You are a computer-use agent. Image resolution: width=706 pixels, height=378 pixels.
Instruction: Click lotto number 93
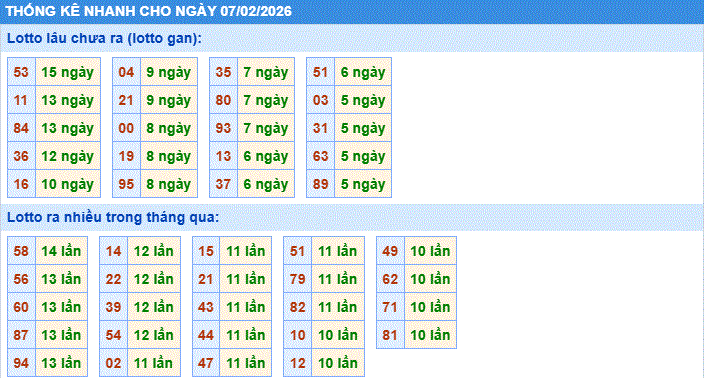pos(223,128)
